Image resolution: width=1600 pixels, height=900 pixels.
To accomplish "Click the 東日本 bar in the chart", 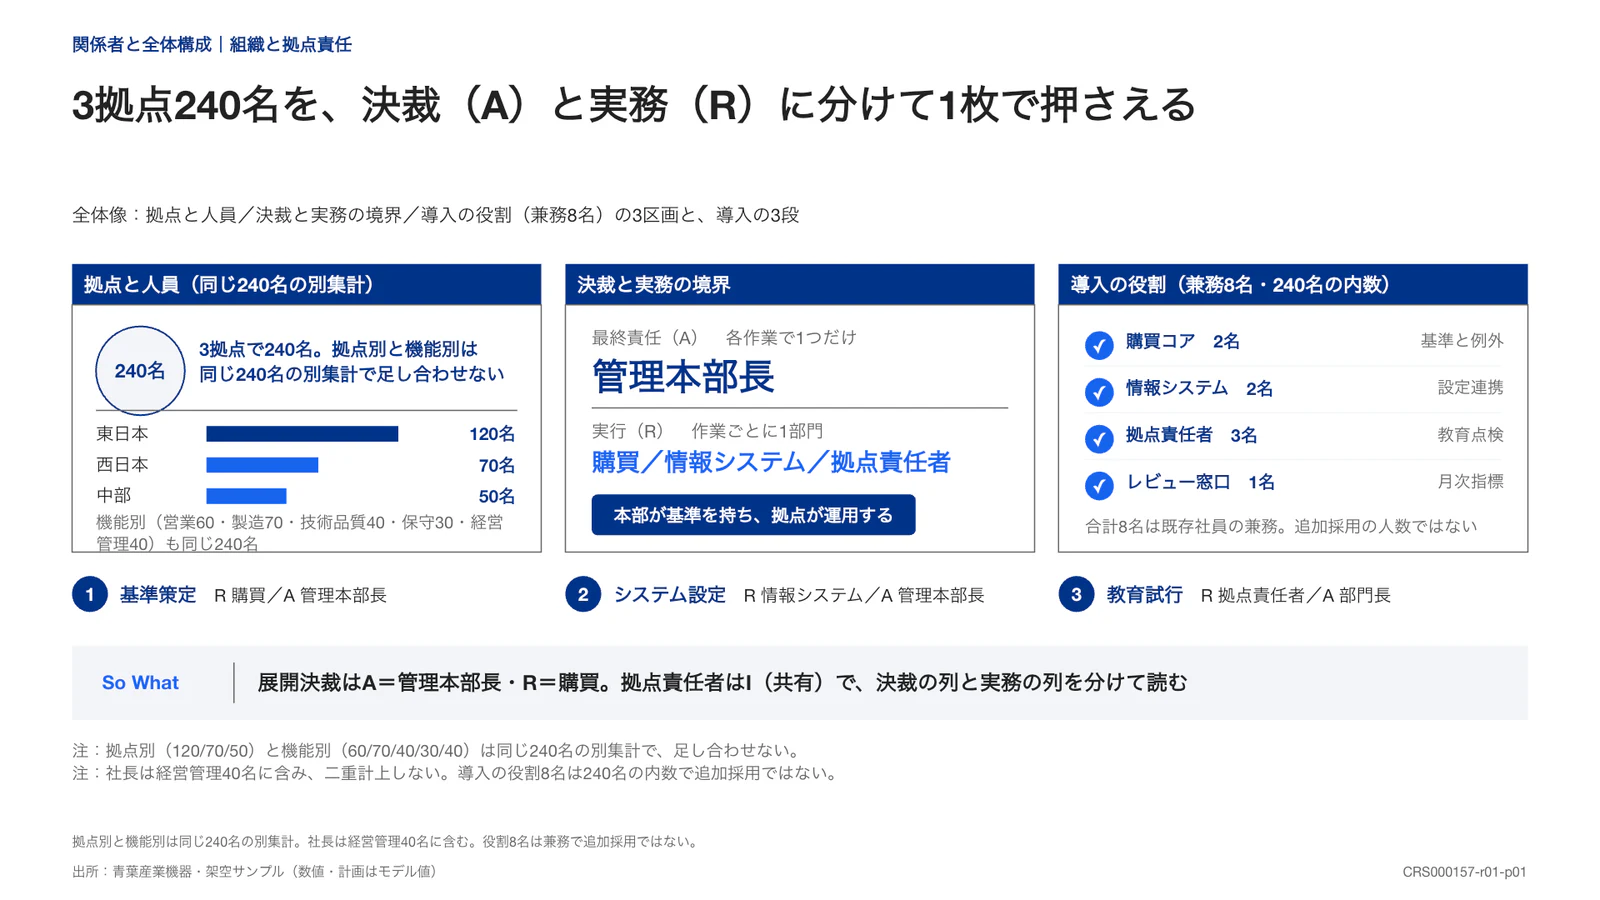I will point(302,434).
